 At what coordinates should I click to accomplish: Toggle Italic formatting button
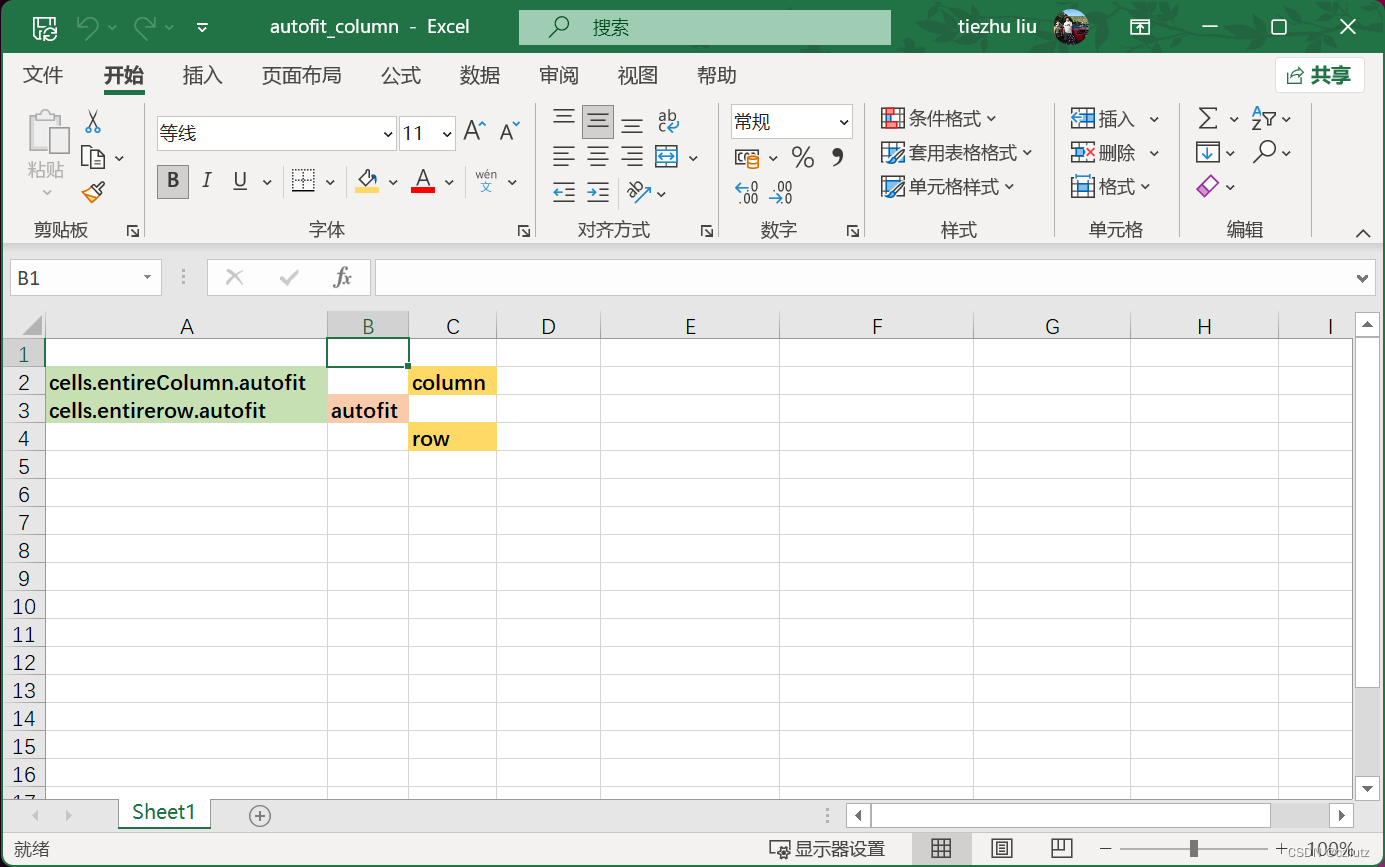coord(207,181)
